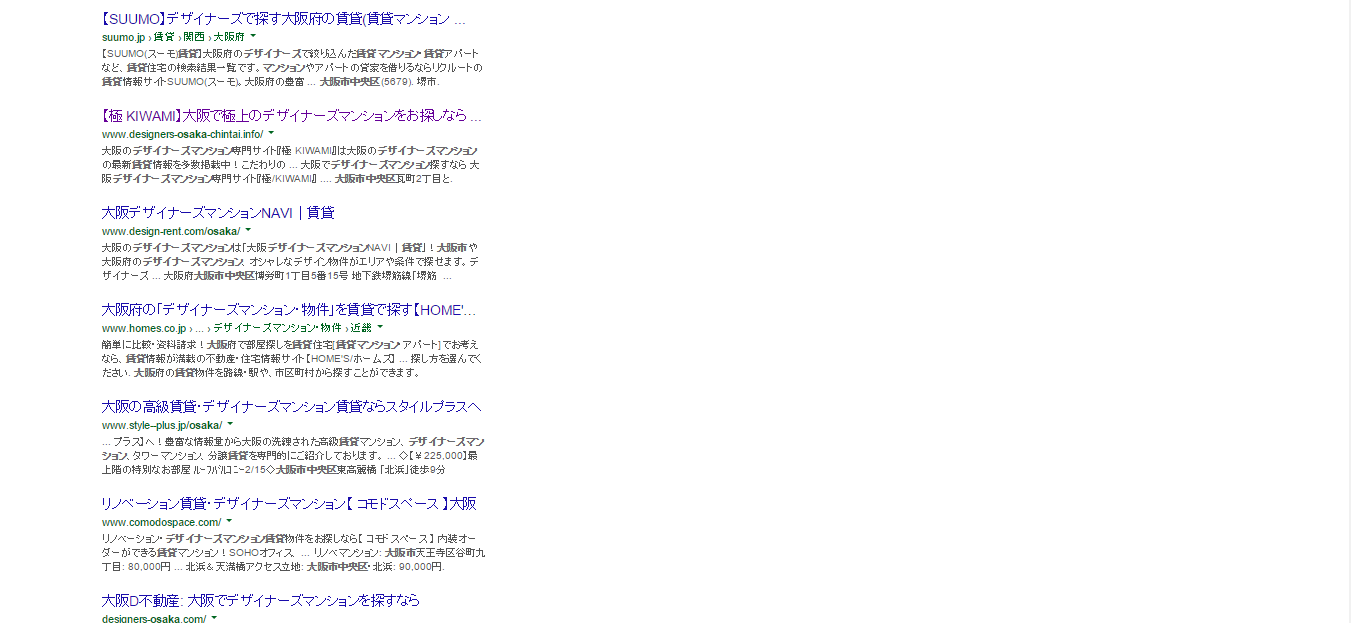Open the 大阪デザイナーズマンションNAVI｜賃貸 result
Screen dimensions: 1351x623
218,213
